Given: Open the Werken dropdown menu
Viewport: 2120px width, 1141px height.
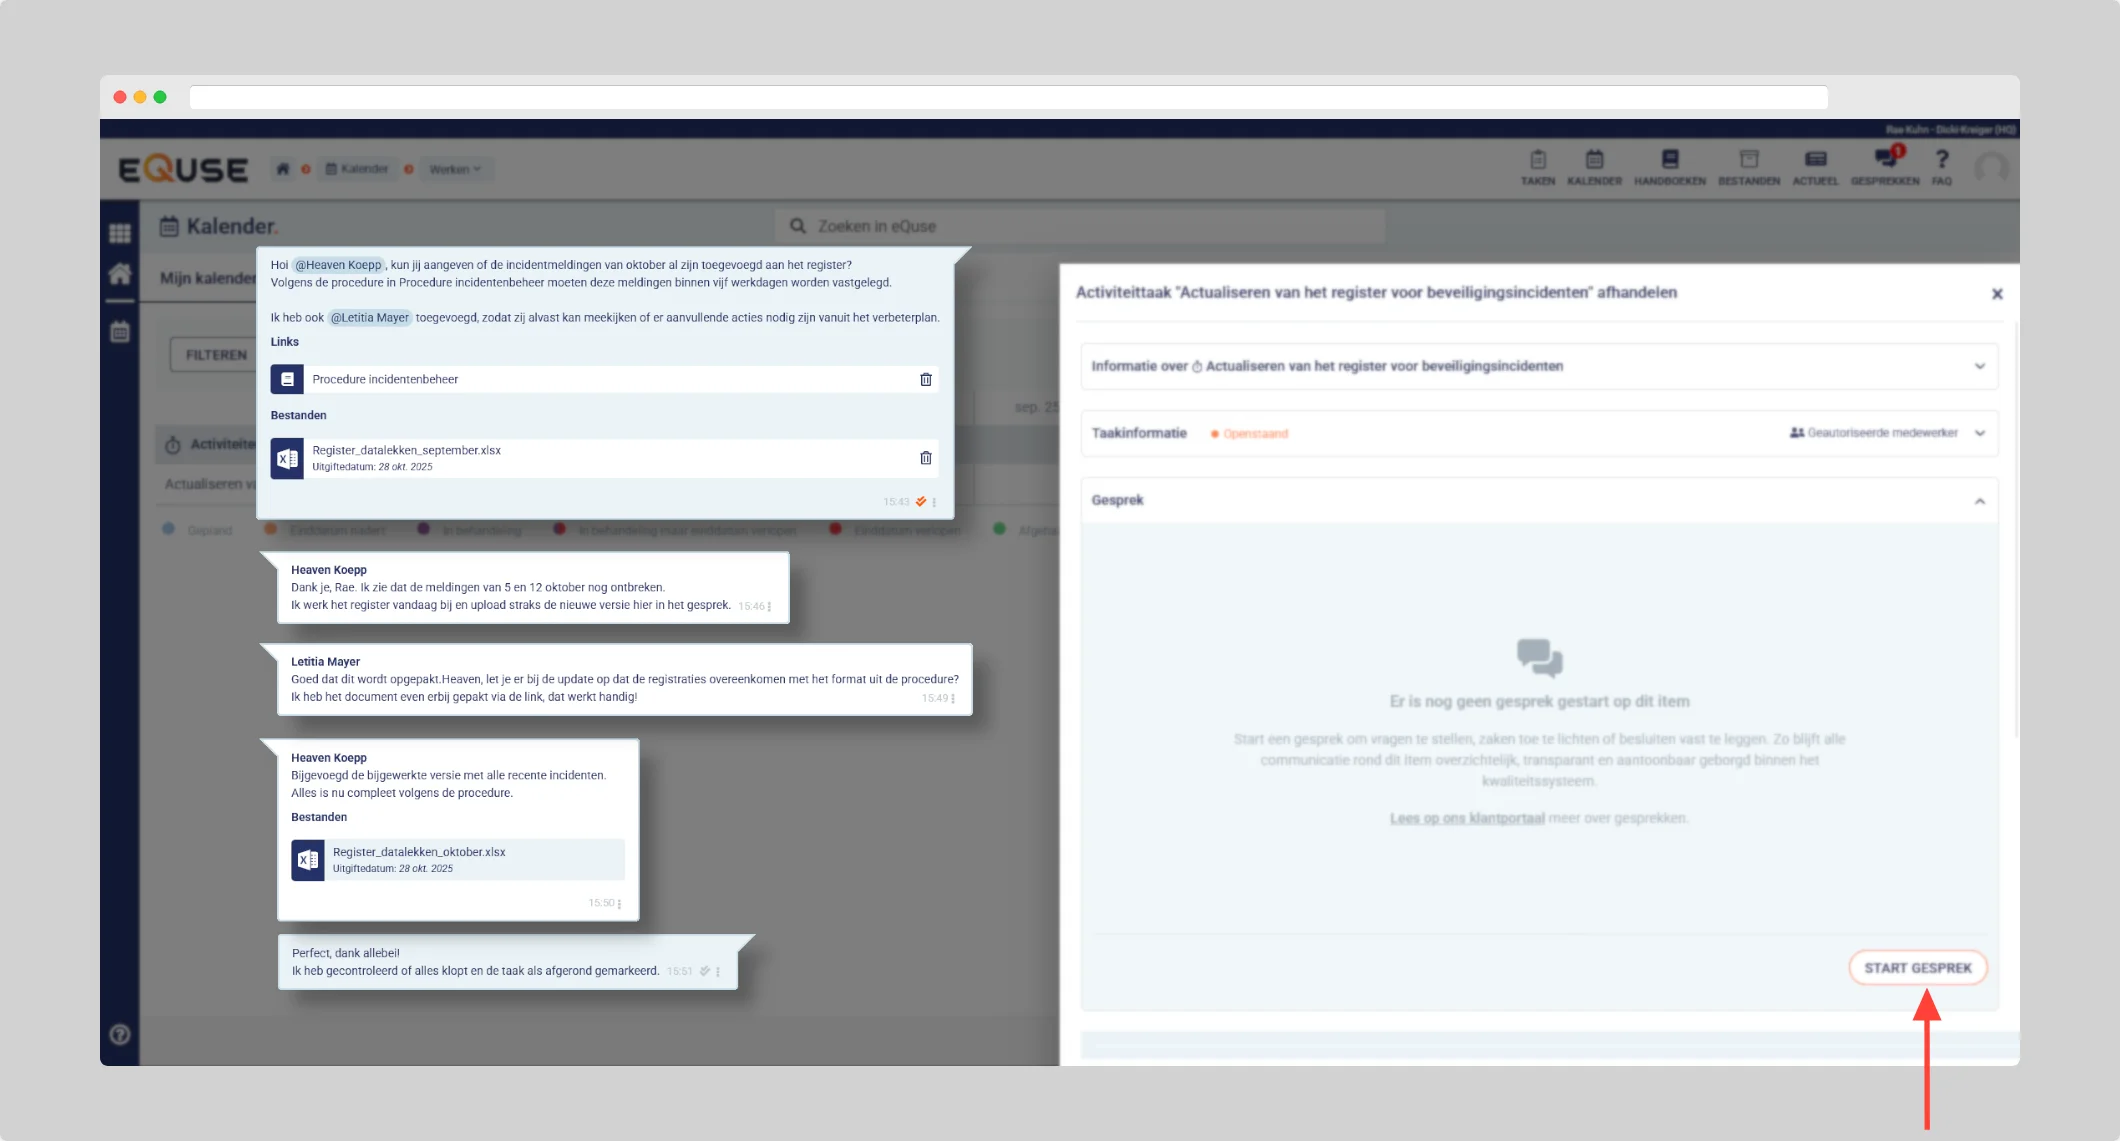Looking at the screenshot, I should (455, 169).
